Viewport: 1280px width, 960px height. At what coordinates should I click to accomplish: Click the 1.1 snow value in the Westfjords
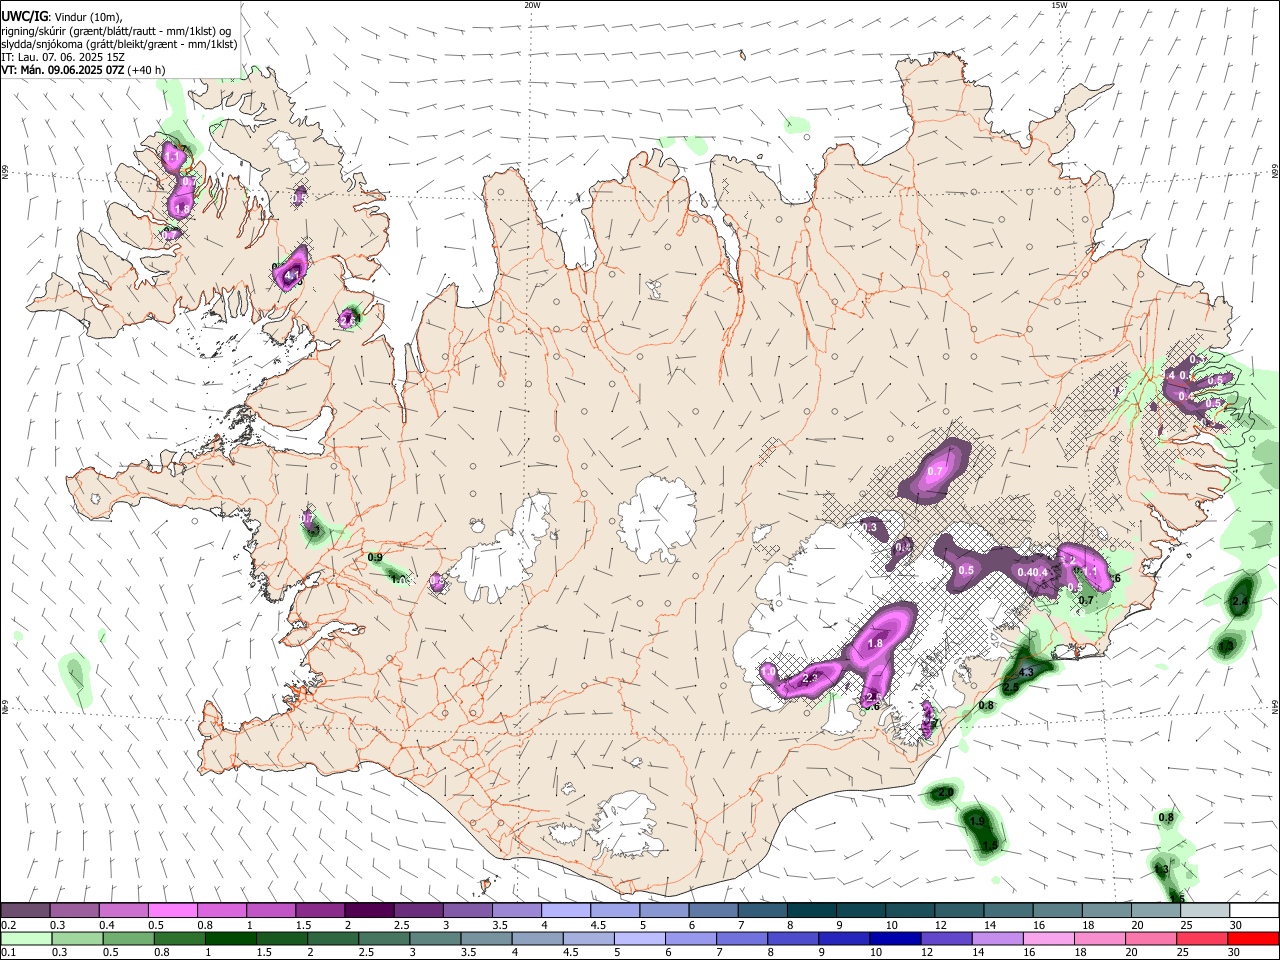pyautogui.click(x=172, y=157)
